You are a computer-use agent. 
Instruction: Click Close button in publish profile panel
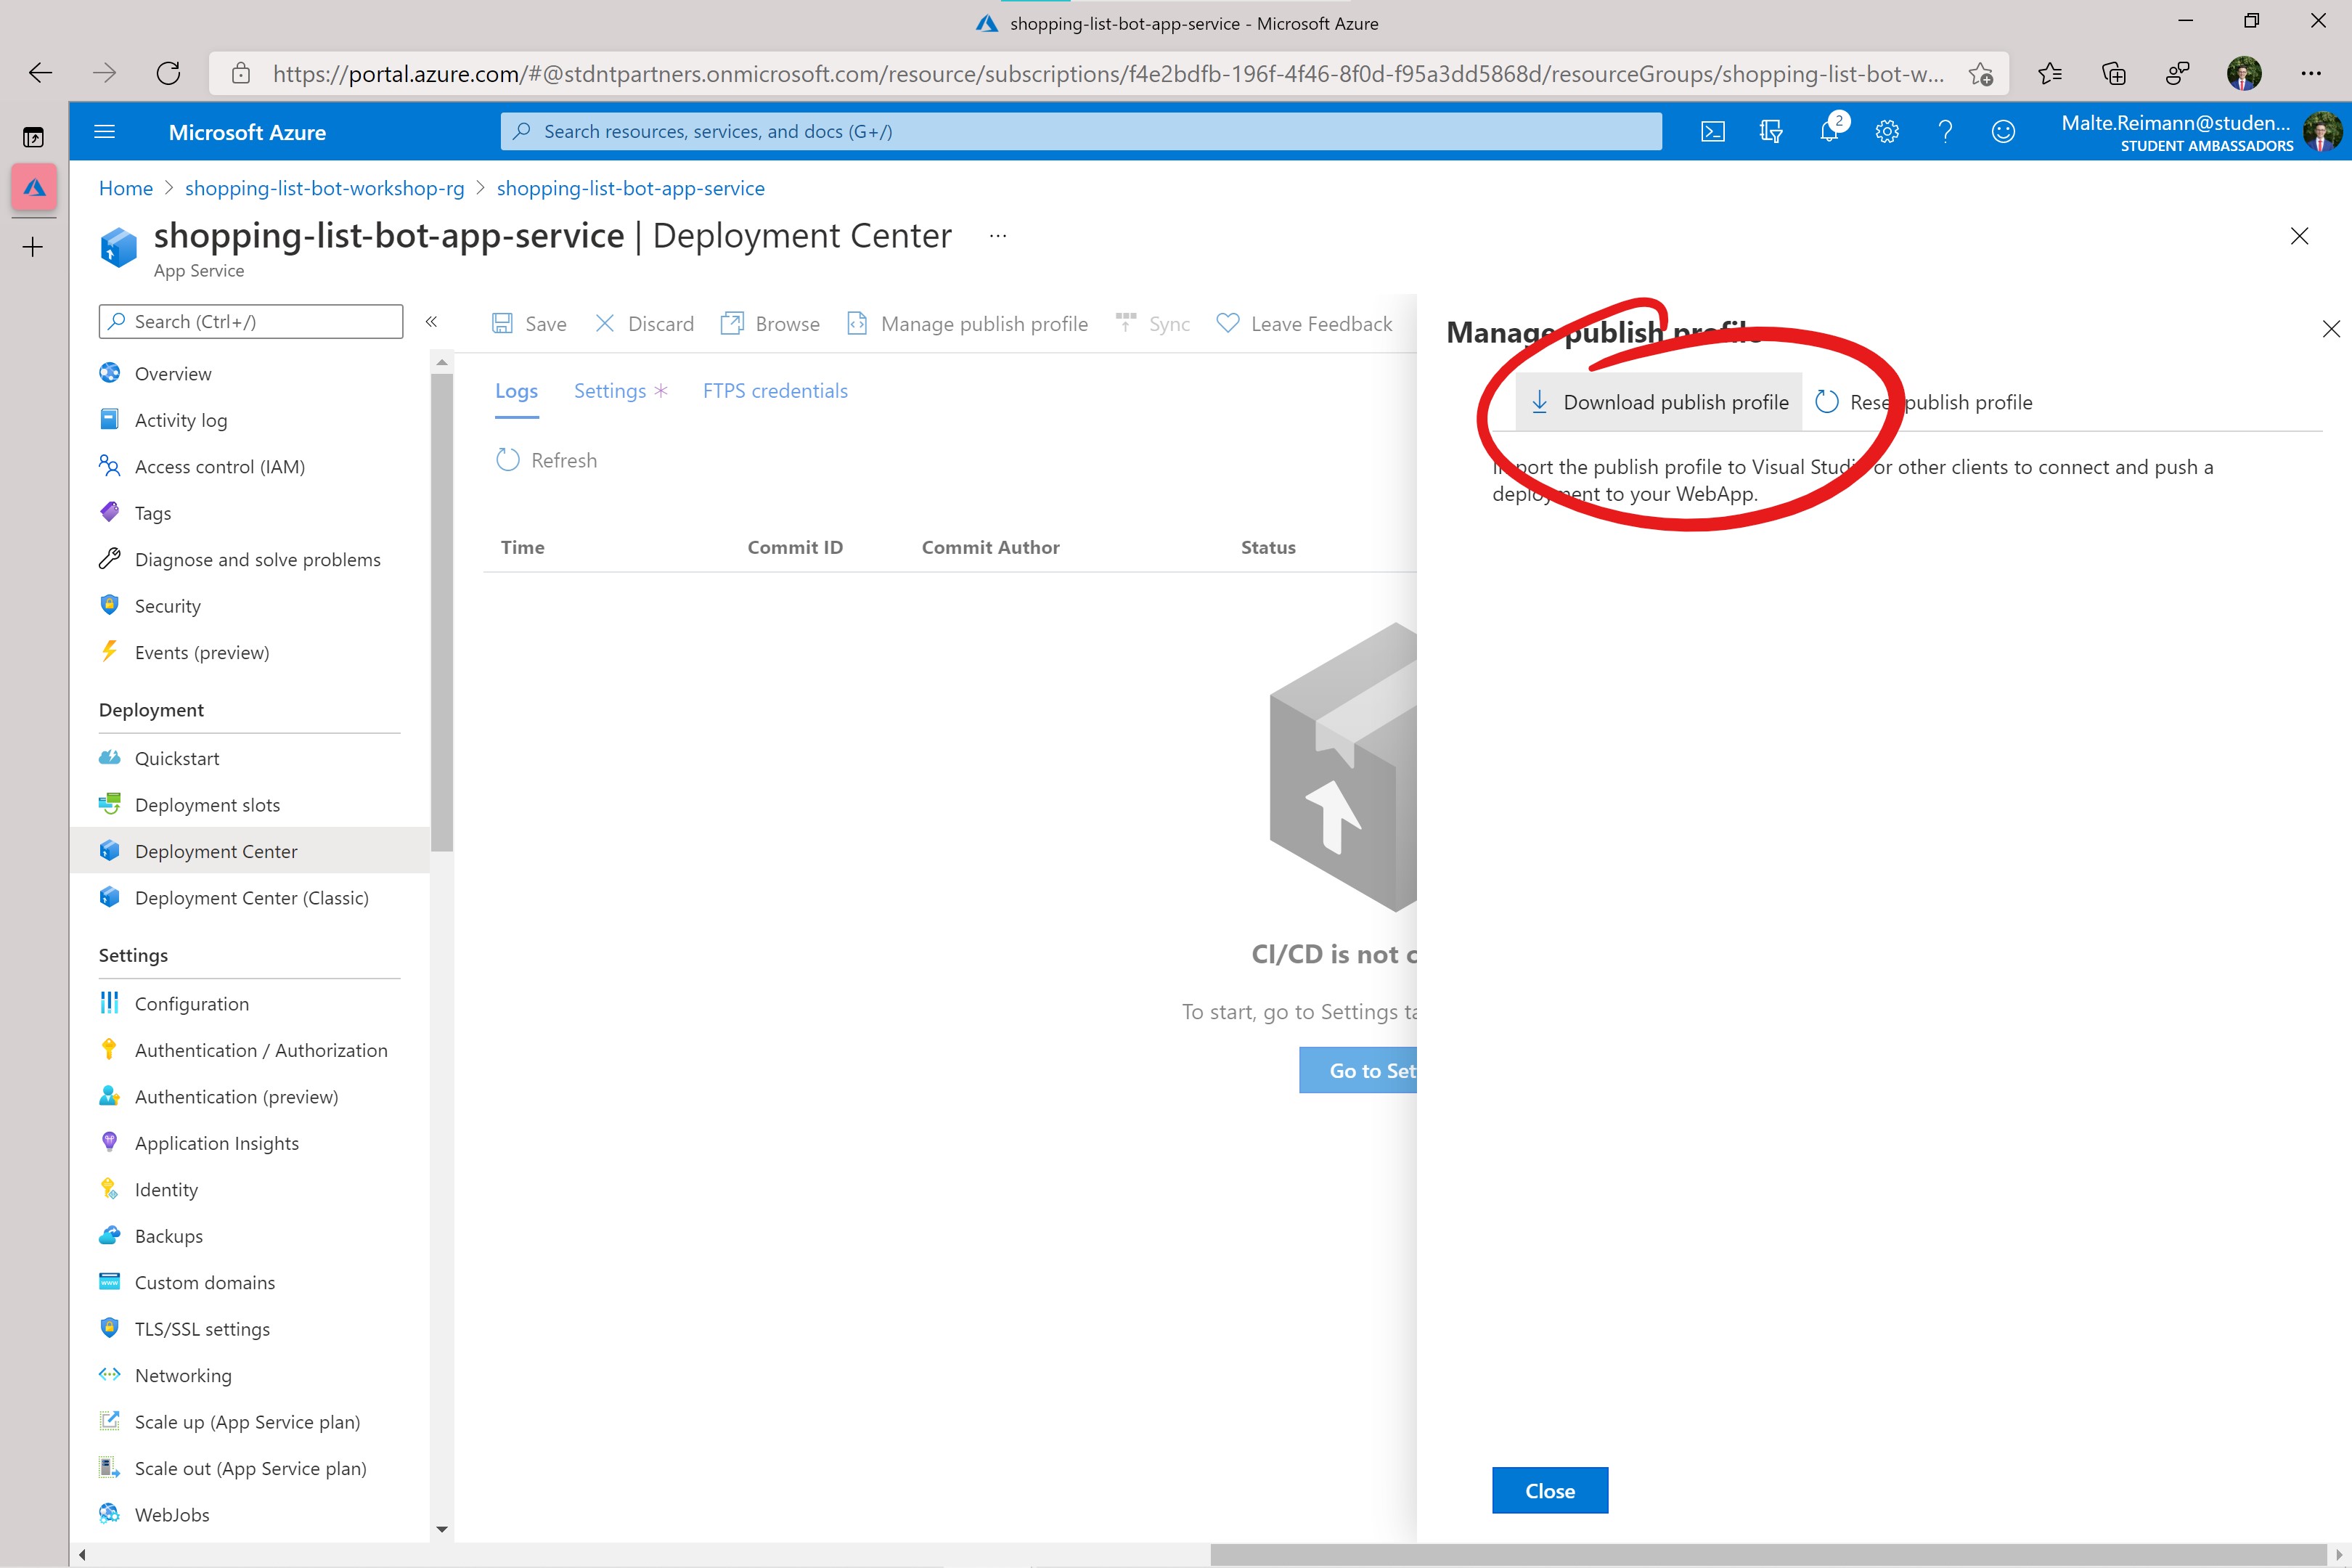click(x=1549, y=1490)
